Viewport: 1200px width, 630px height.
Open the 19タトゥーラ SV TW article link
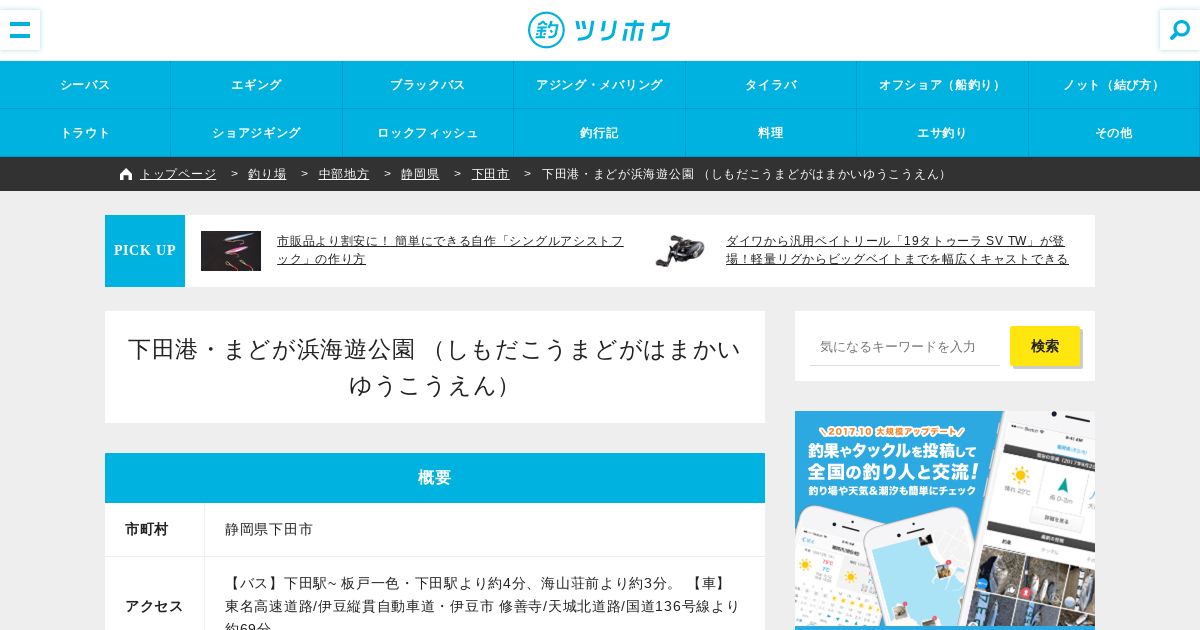[x=897, y=250]
